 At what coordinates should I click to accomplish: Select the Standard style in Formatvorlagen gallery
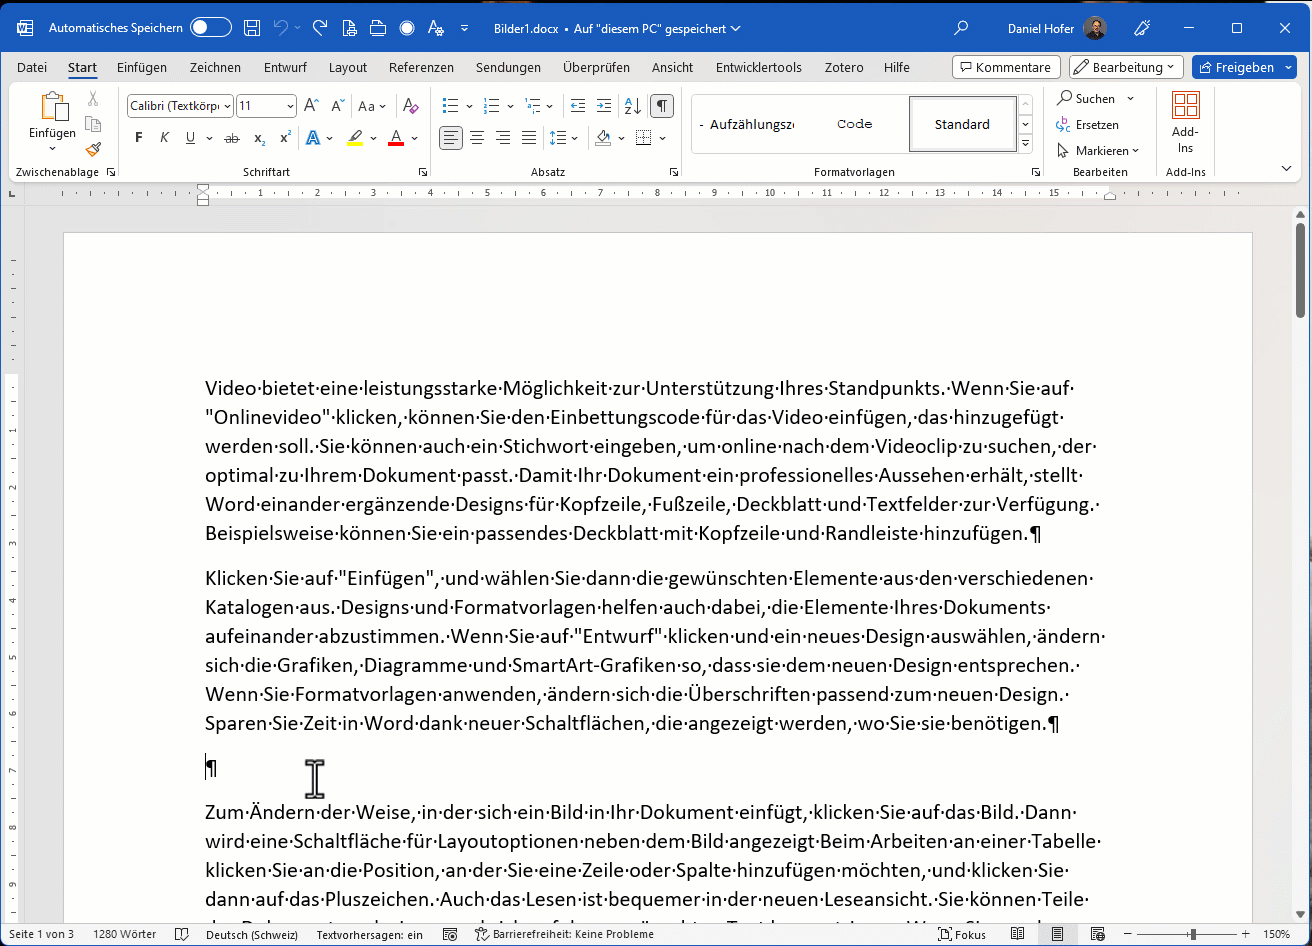pos(961,124)
